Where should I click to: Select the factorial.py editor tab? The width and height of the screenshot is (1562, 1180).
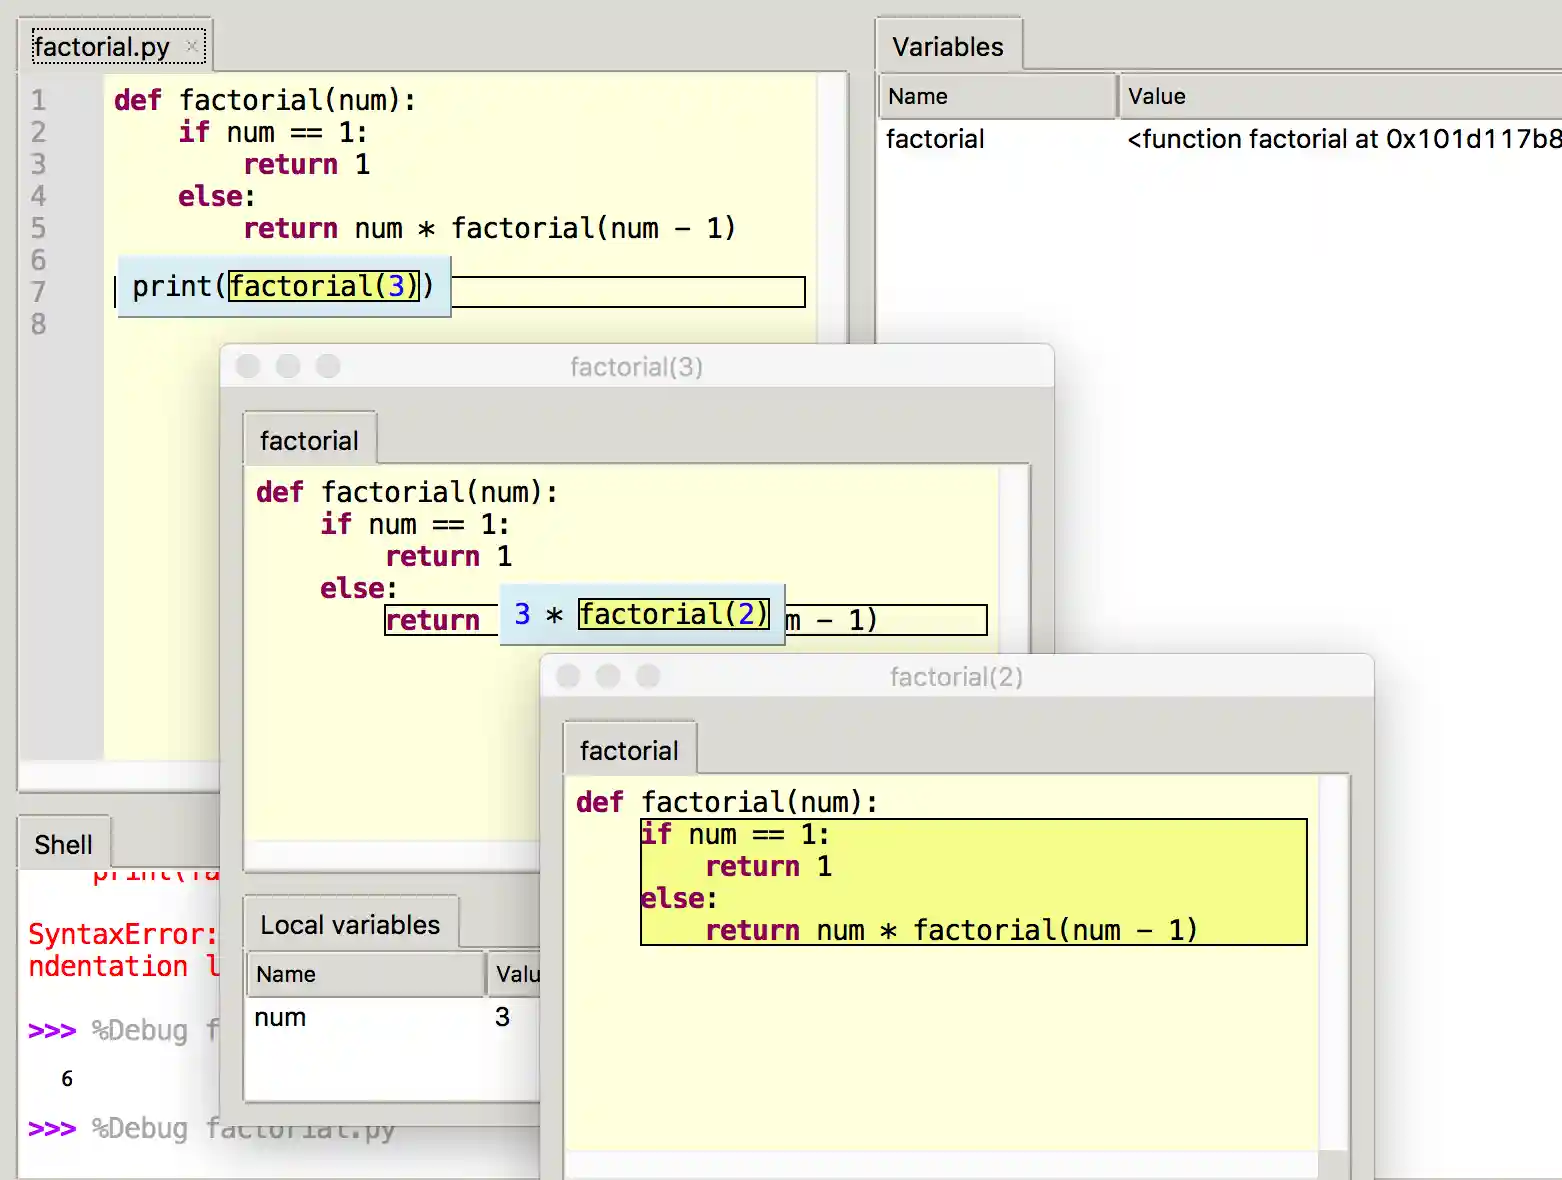tap(102, 47)
